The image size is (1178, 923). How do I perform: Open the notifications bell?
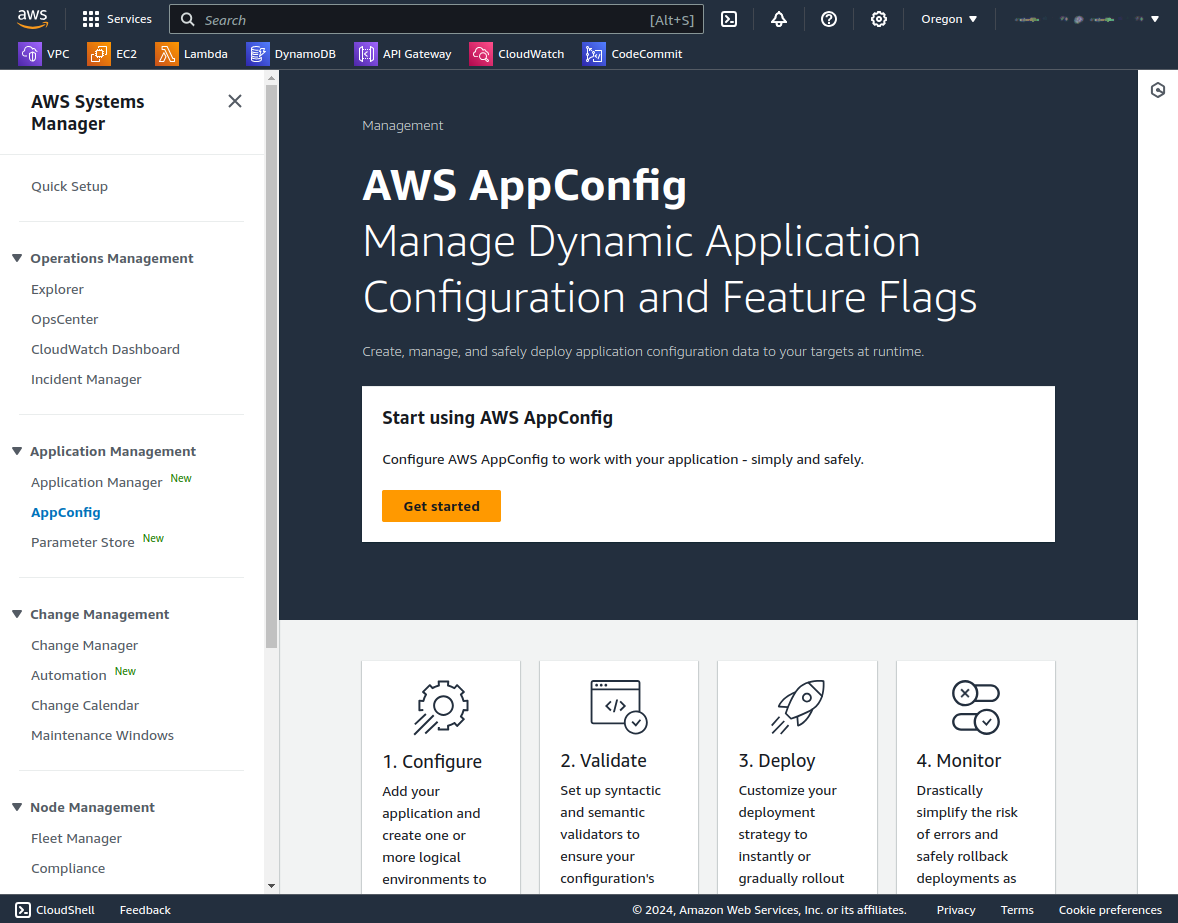pos(779,19)
